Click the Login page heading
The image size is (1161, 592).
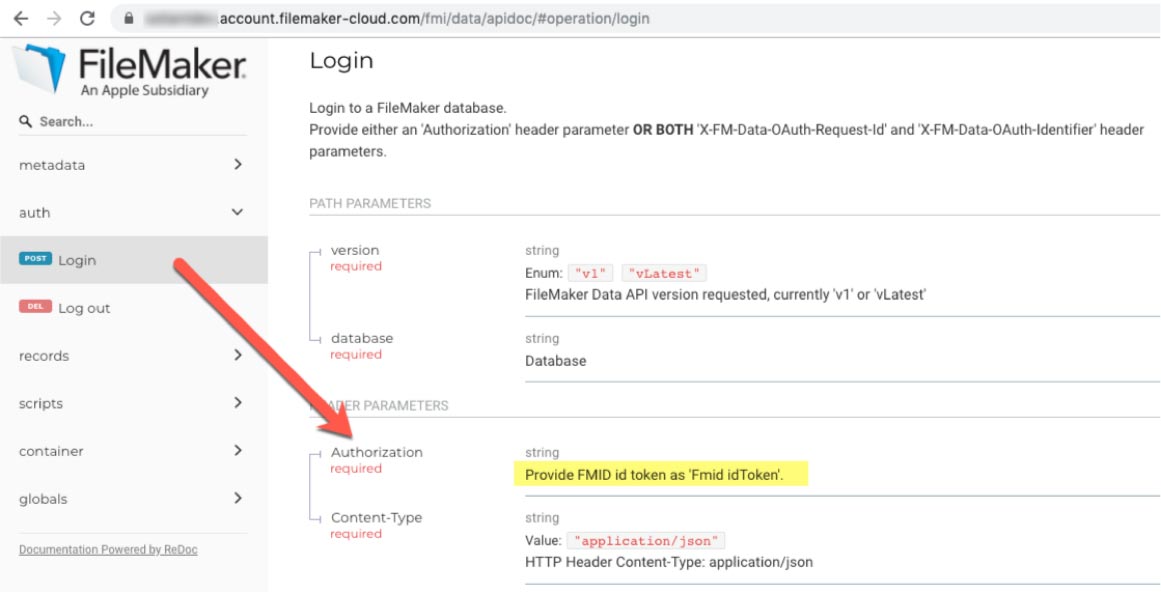point(341,61)
